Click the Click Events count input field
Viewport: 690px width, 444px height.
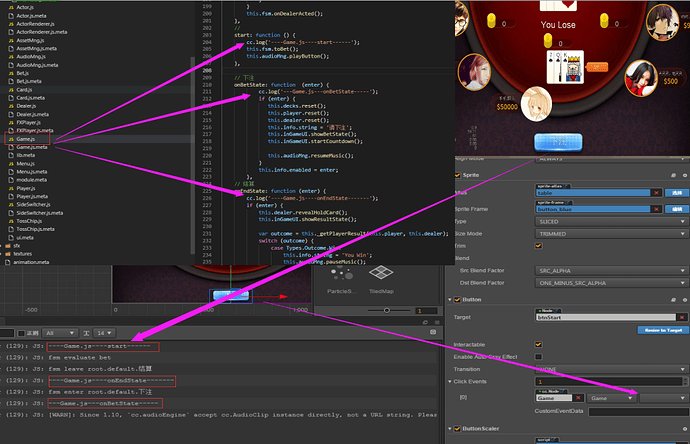pos(609,382)
